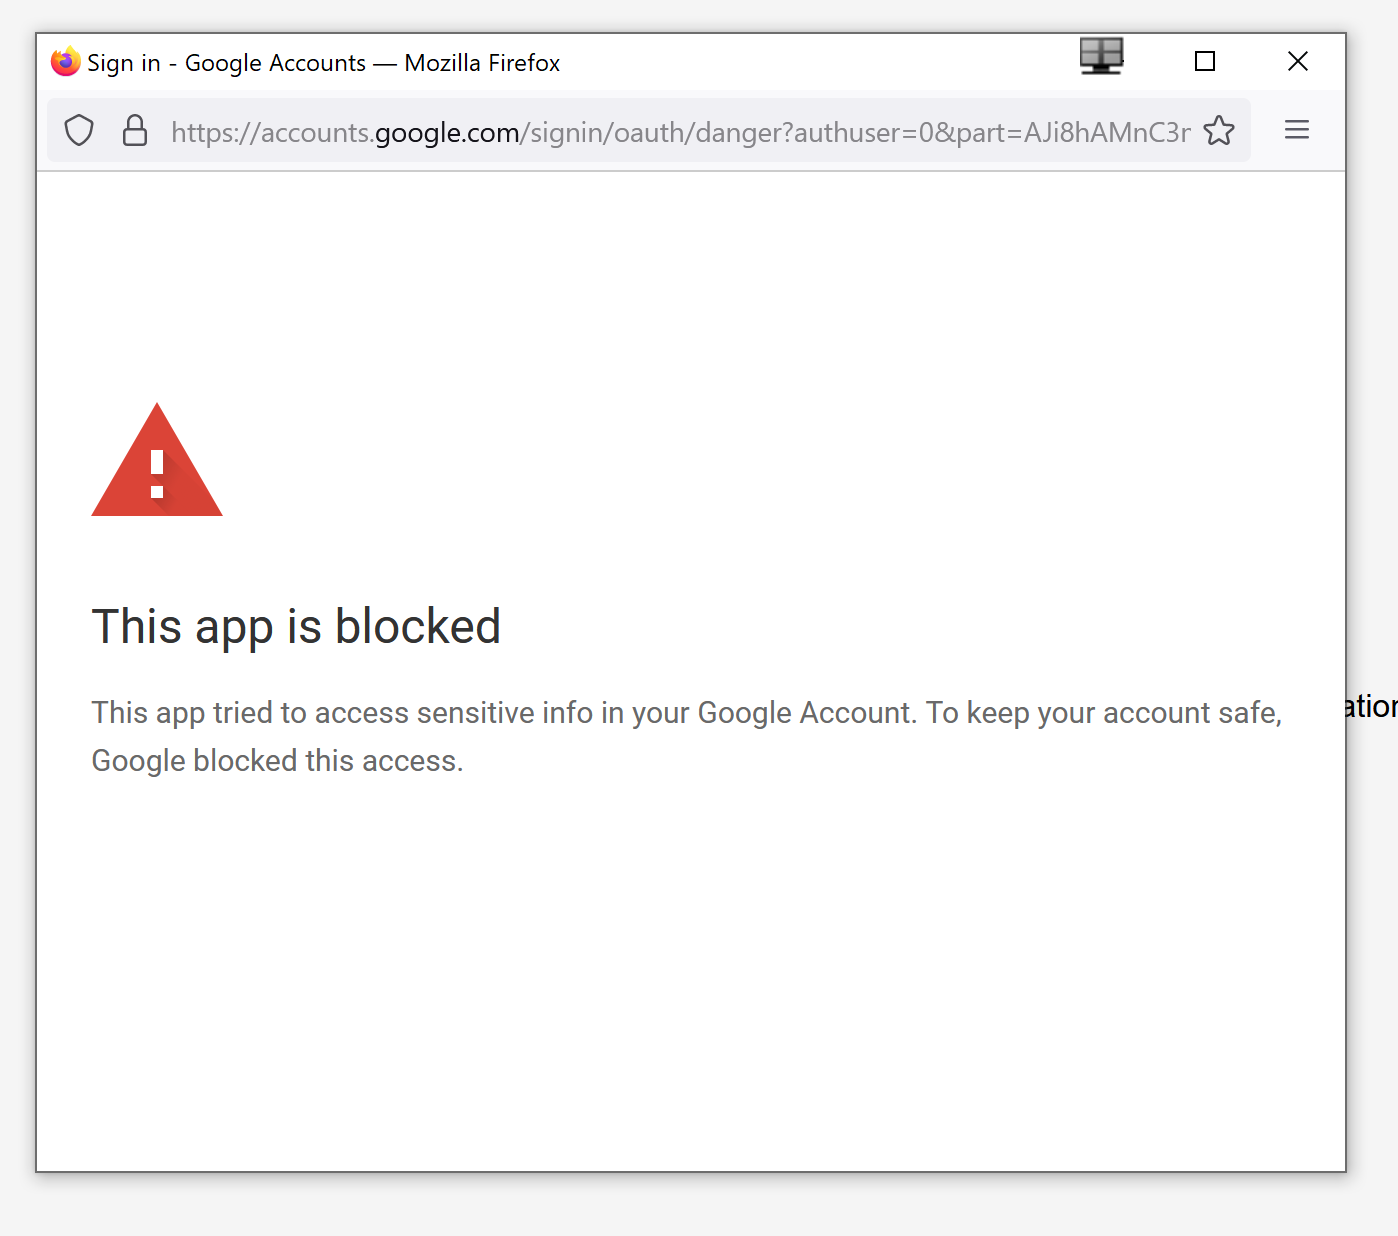Open the Firefox hamburger application menu
The height and width of the screenshot is (1236, 1398).
[x=1296, y=130]
